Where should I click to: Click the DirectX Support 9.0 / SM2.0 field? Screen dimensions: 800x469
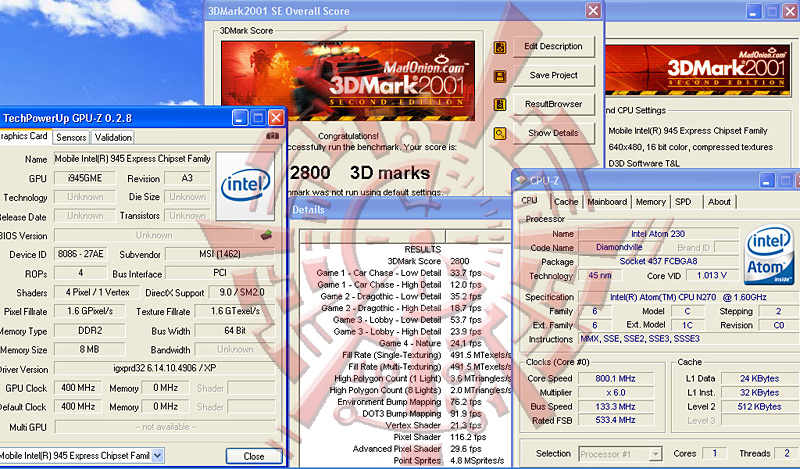pyautogui.click(x=242, y=292)
